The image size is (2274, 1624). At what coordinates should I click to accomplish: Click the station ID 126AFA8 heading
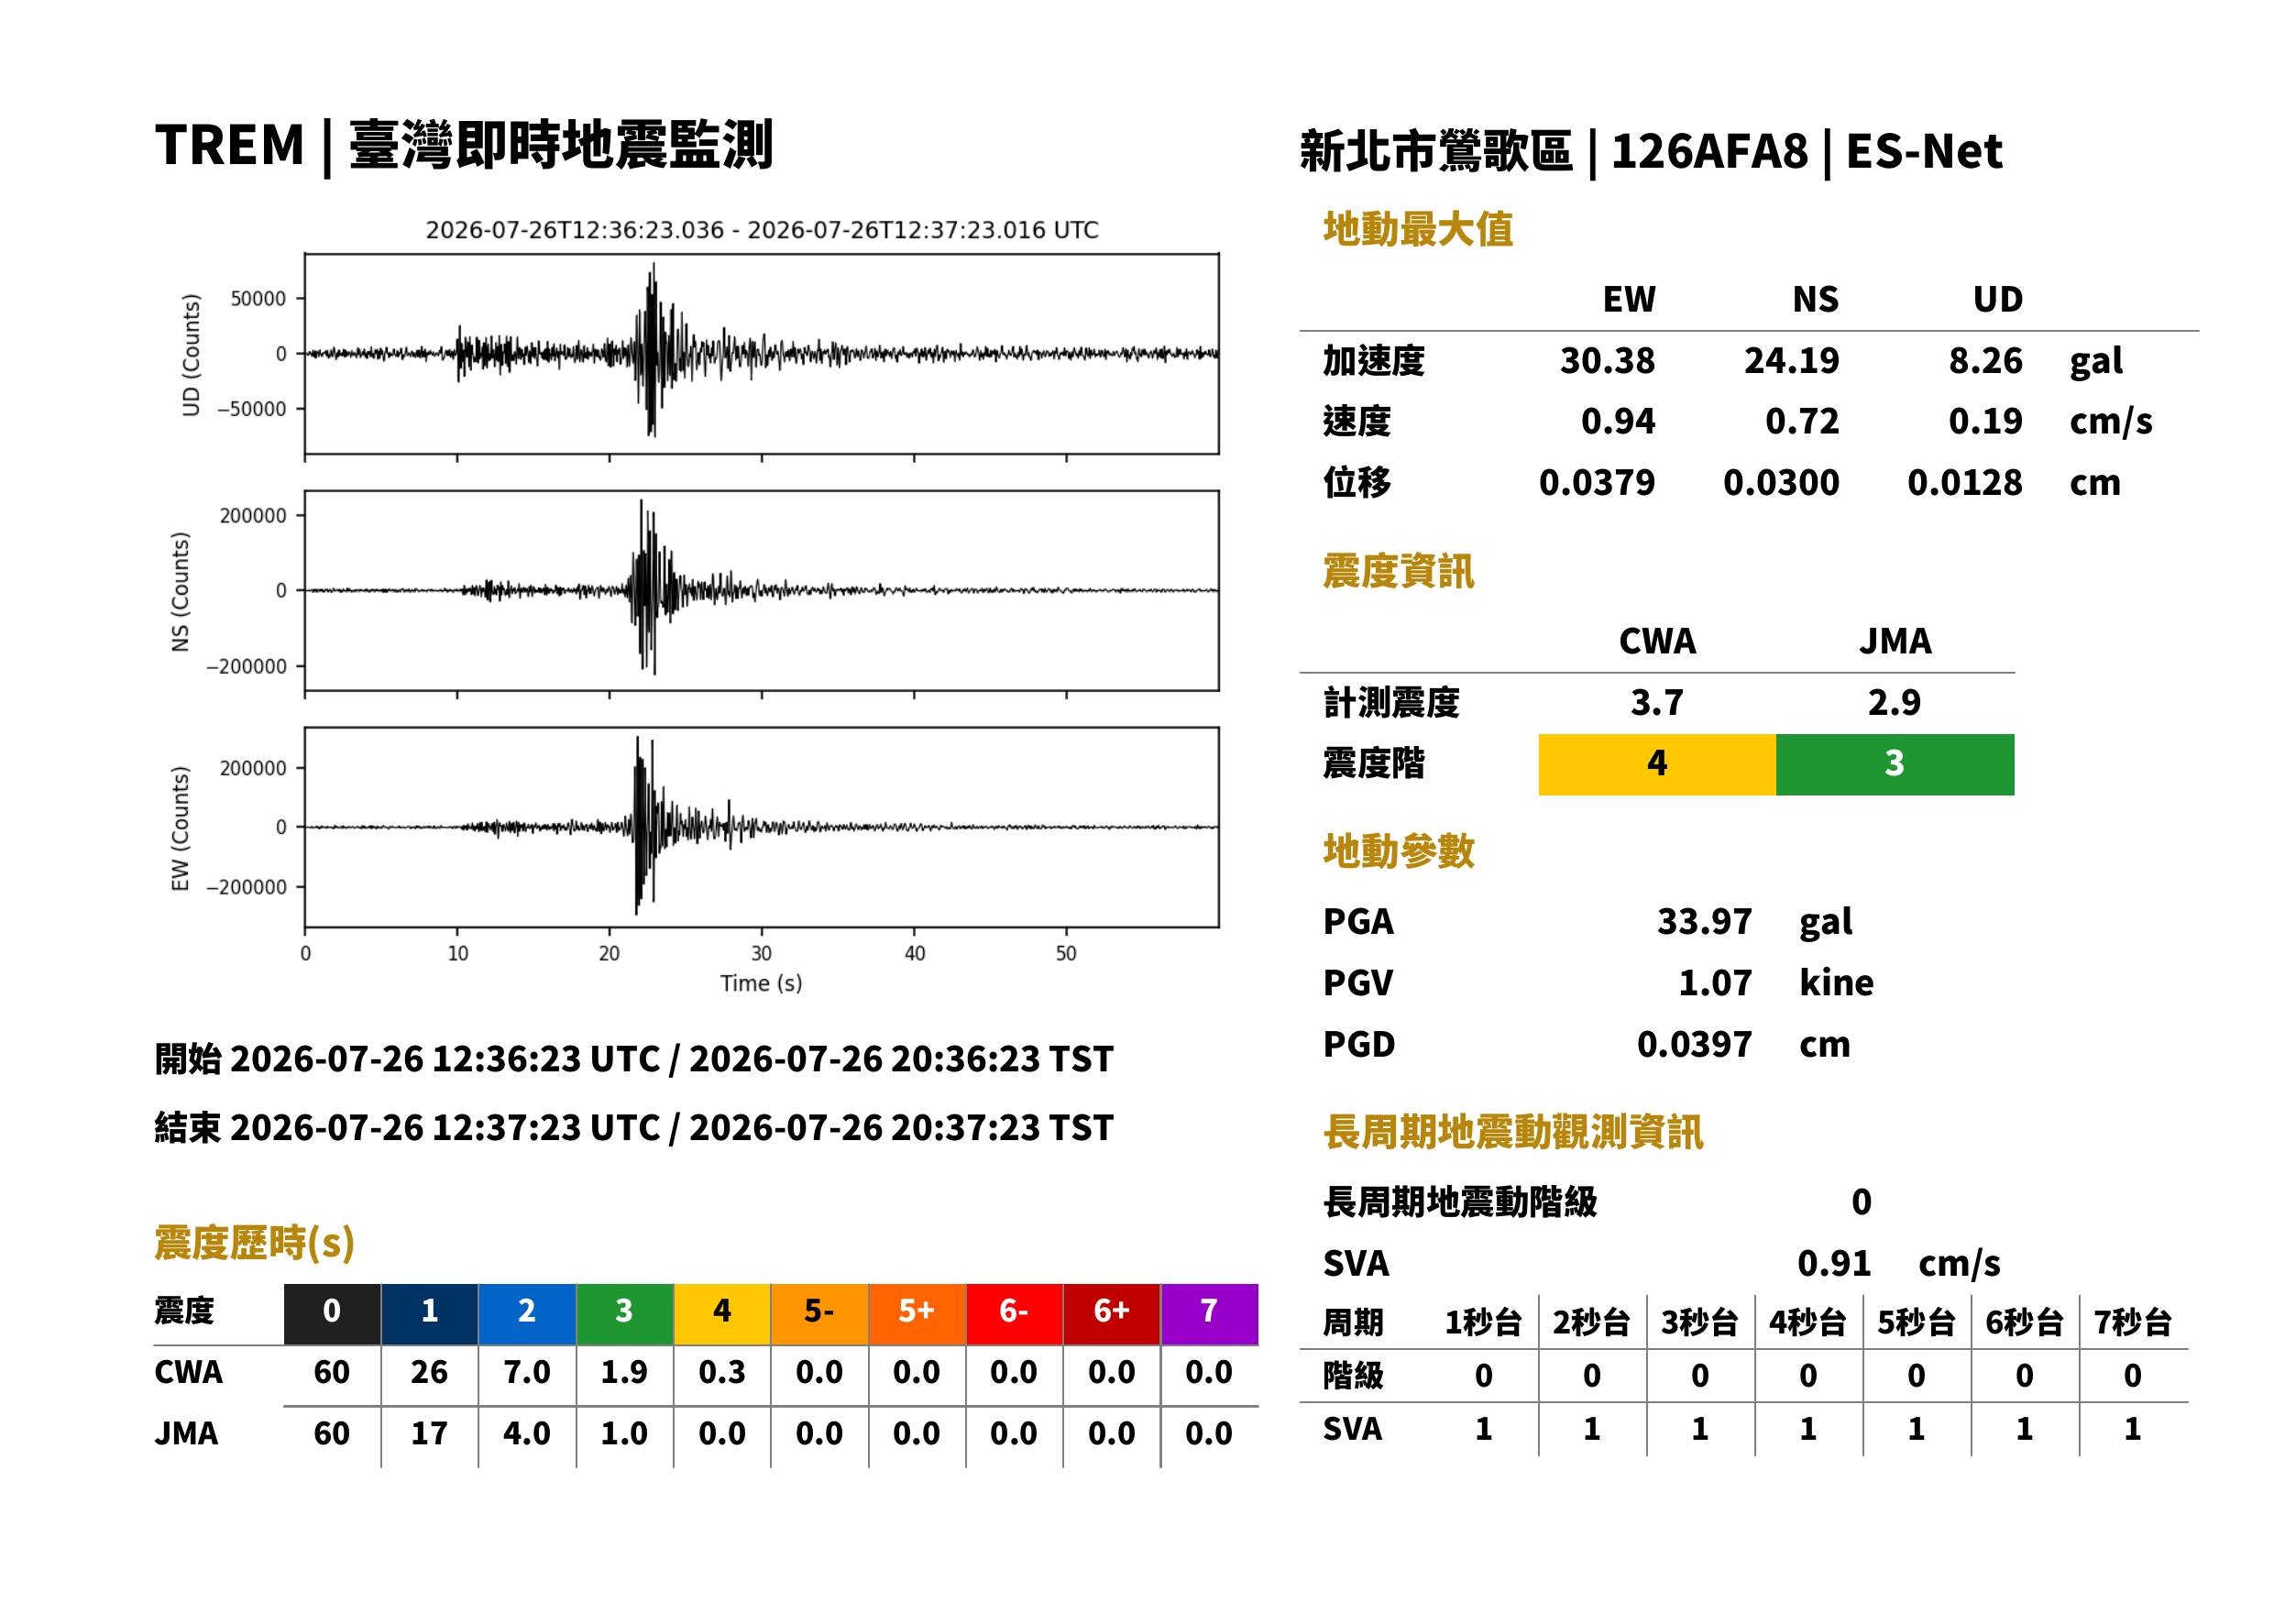(x=1709, y=152)
